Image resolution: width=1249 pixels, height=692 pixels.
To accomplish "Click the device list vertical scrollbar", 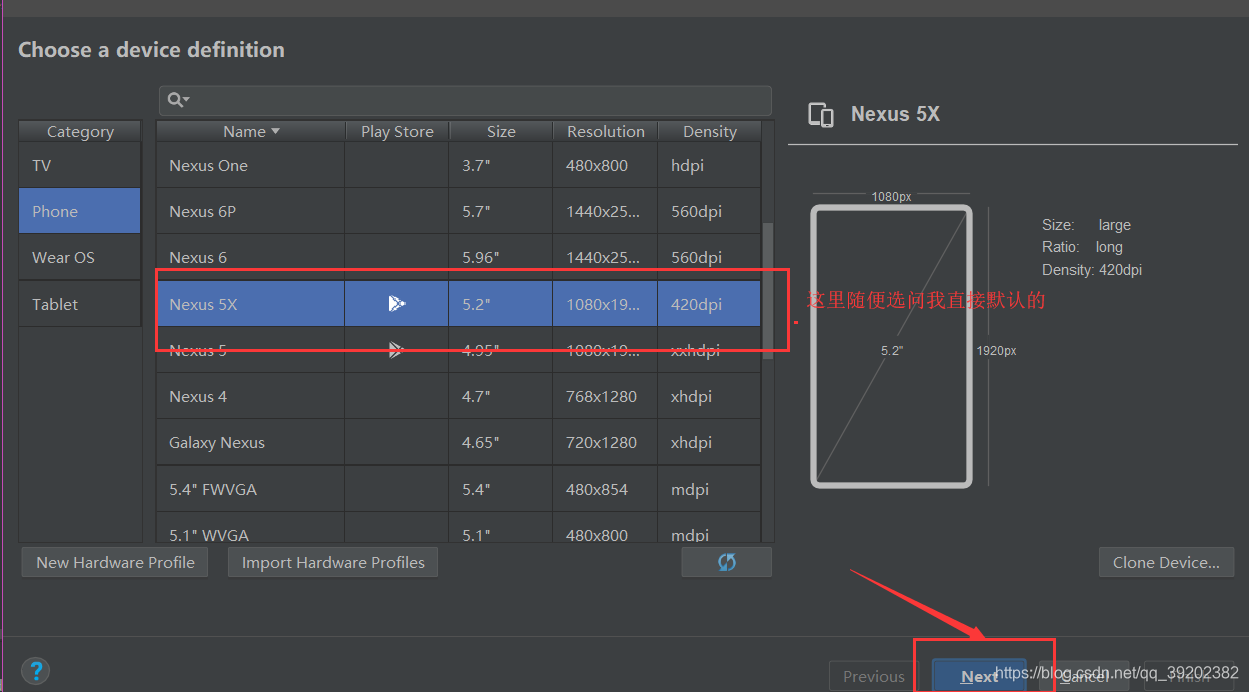I will tap(768, 290).
